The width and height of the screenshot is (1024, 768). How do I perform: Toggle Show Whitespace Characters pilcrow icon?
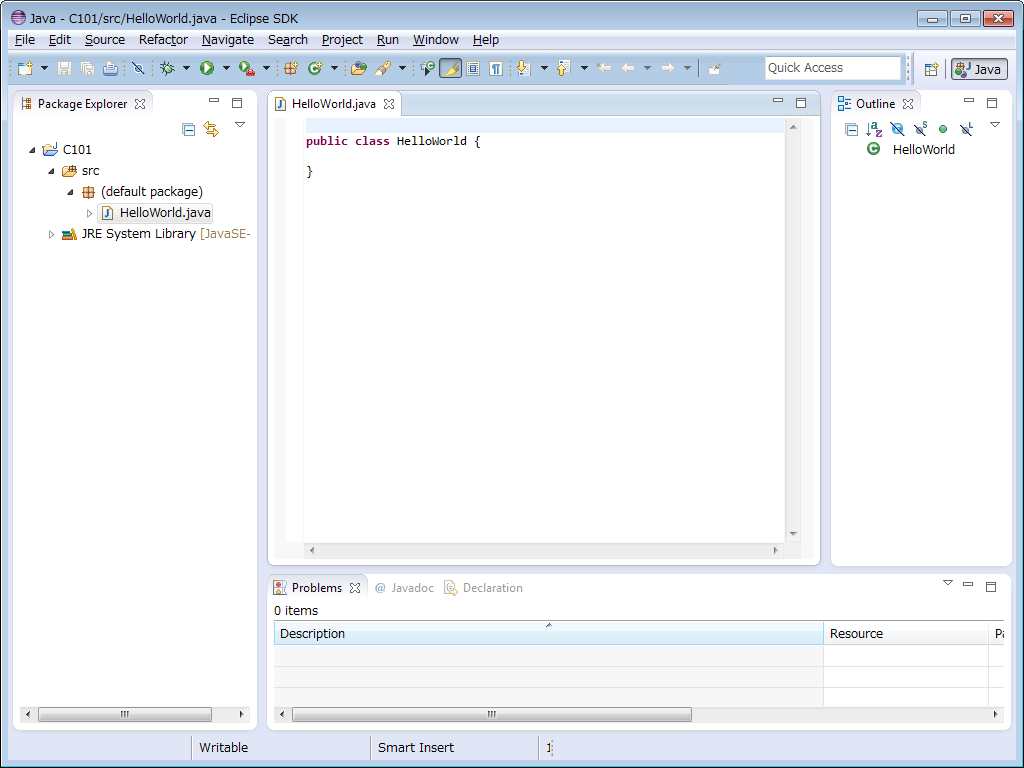pyautogui.click(x=496, y=68)
